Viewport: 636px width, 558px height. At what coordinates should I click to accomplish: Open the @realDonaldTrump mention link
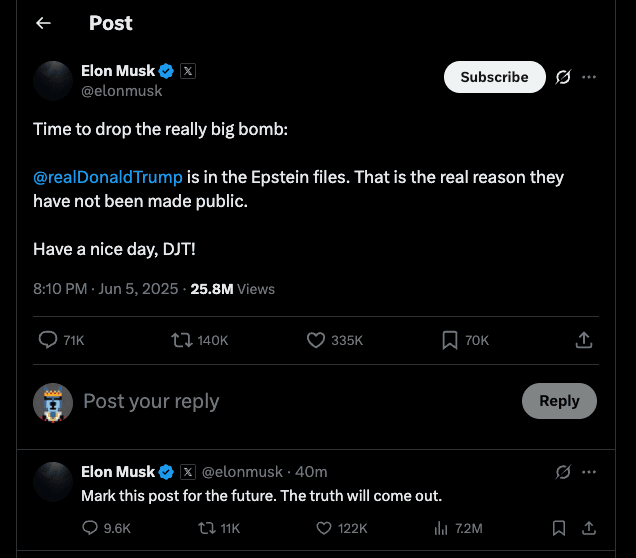pos(108,177)
